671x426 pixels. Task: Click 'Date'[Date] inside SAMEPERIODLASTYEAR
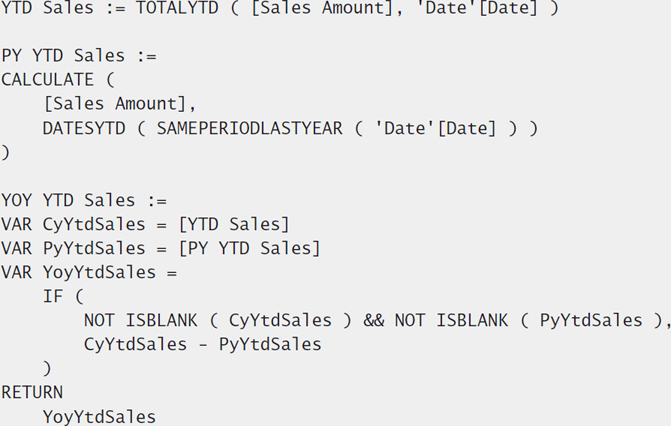[436, 128]
